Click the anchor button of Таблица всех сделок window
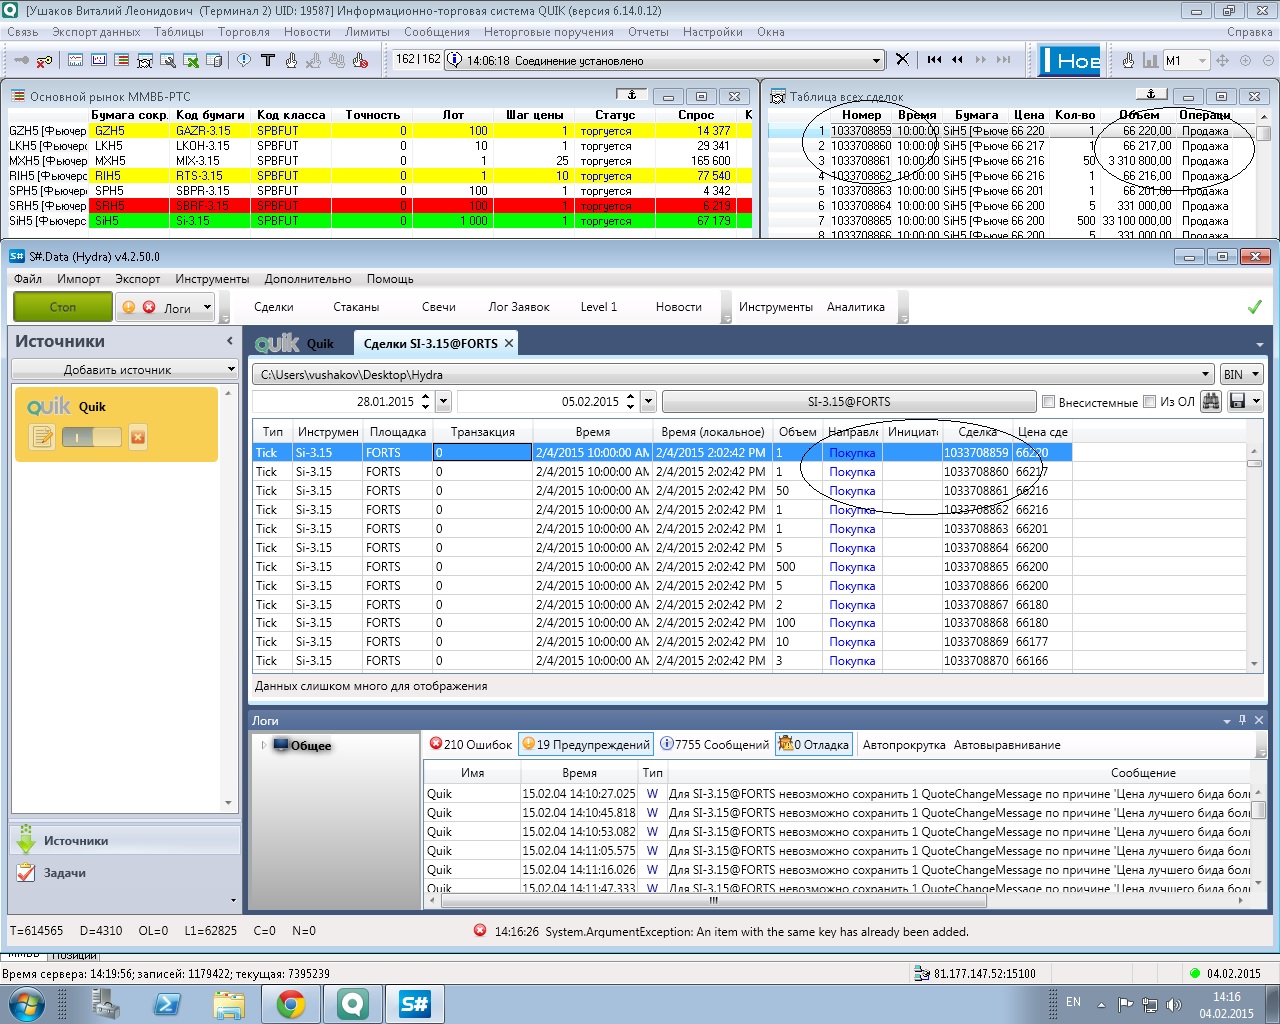This screenshot has height=1024, width=1280. (x=1150, y=95)
